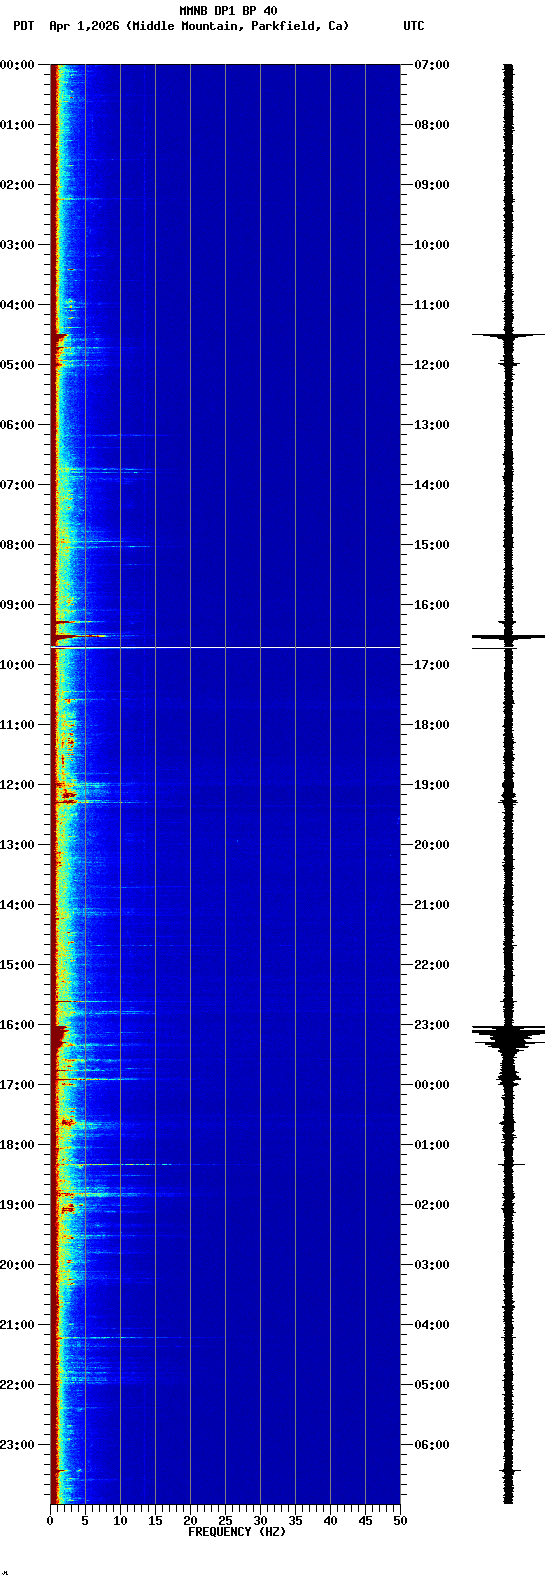Click the frequency axis value "0"
Image resolution: width=552 pixels, height=1584 pixels.
[50, 1521]
